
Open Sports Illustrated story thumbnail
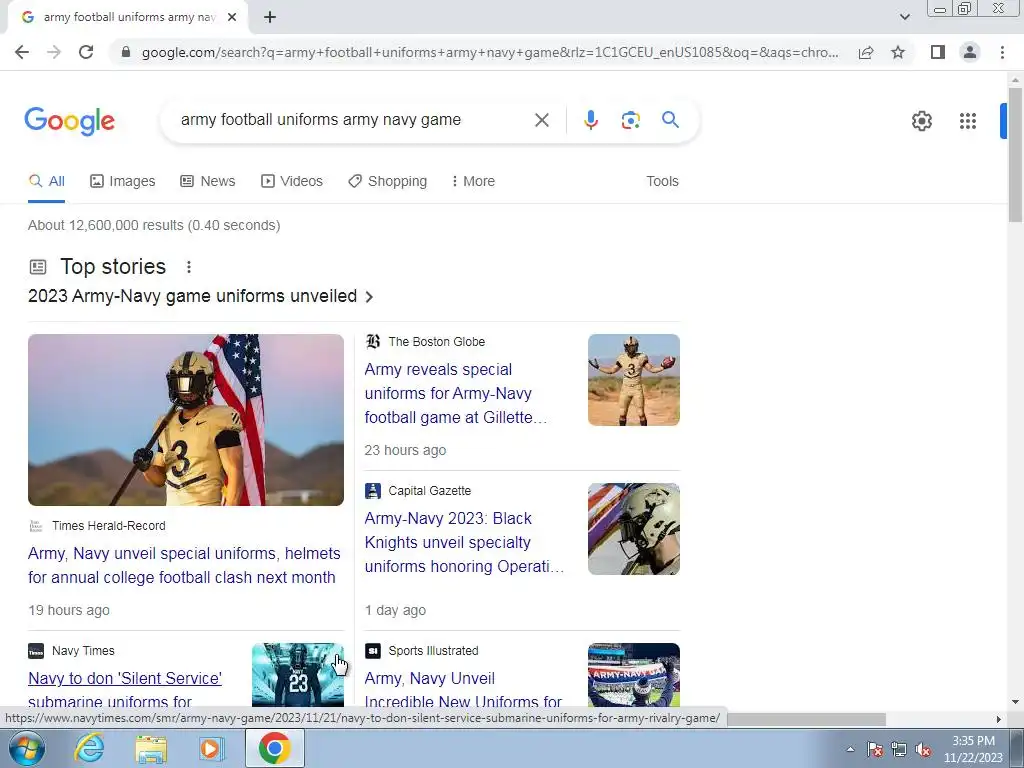[633, 675]
